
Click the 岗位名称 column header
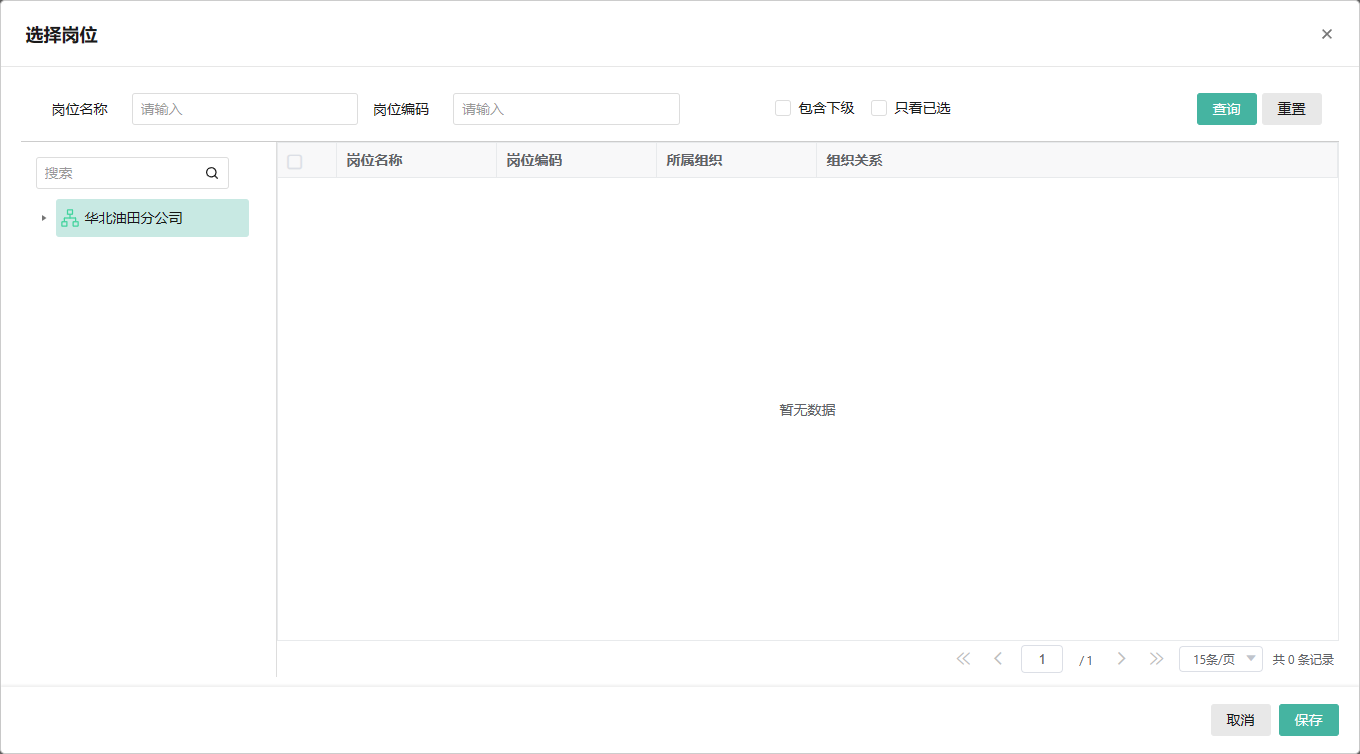(x=375, y=160)
